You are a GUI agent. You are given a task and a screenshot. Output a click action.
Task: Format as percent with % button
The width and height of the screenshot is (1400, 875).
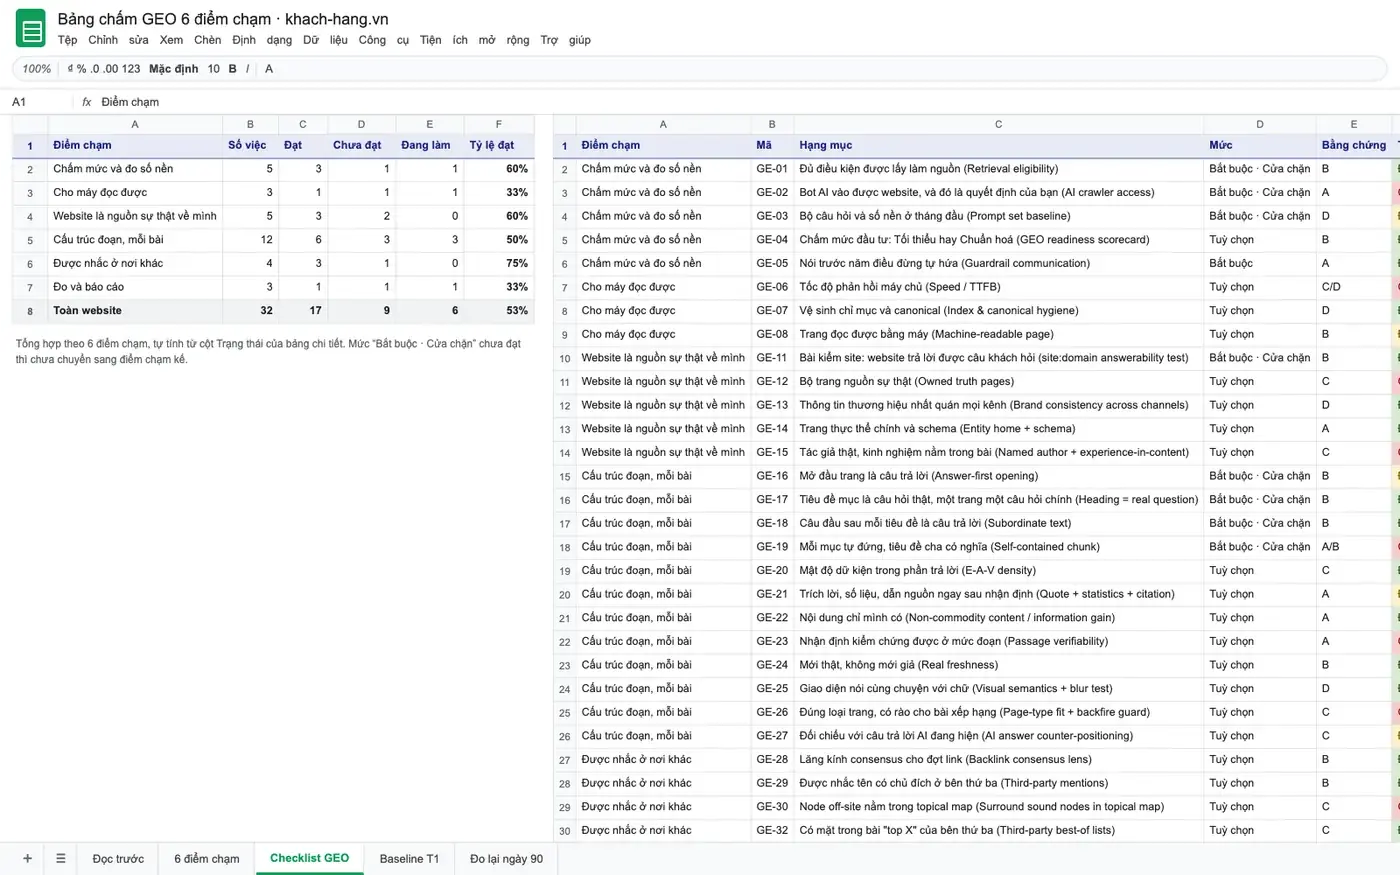[x=81, y=69]
